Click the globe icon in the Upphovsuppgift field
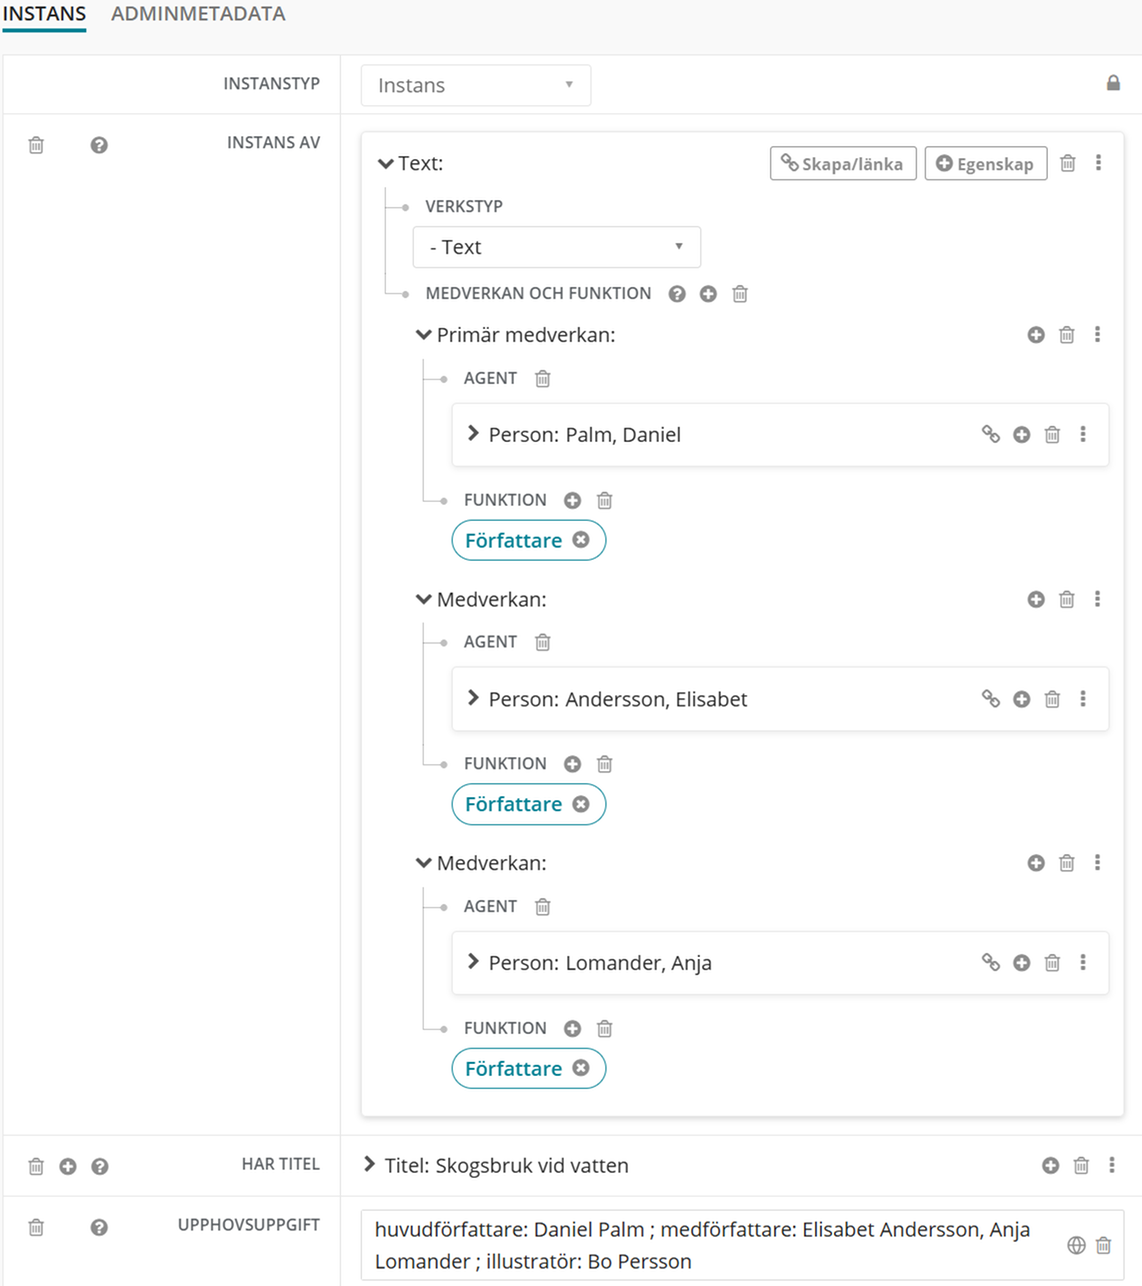 [1077, 1244]
